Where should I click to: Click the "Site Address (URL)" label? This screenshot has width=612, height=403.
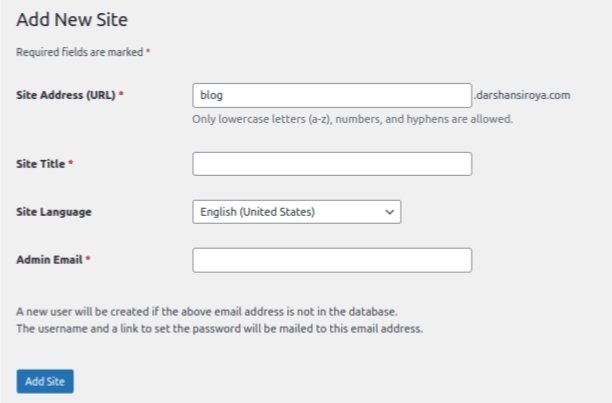click(66, 95)
